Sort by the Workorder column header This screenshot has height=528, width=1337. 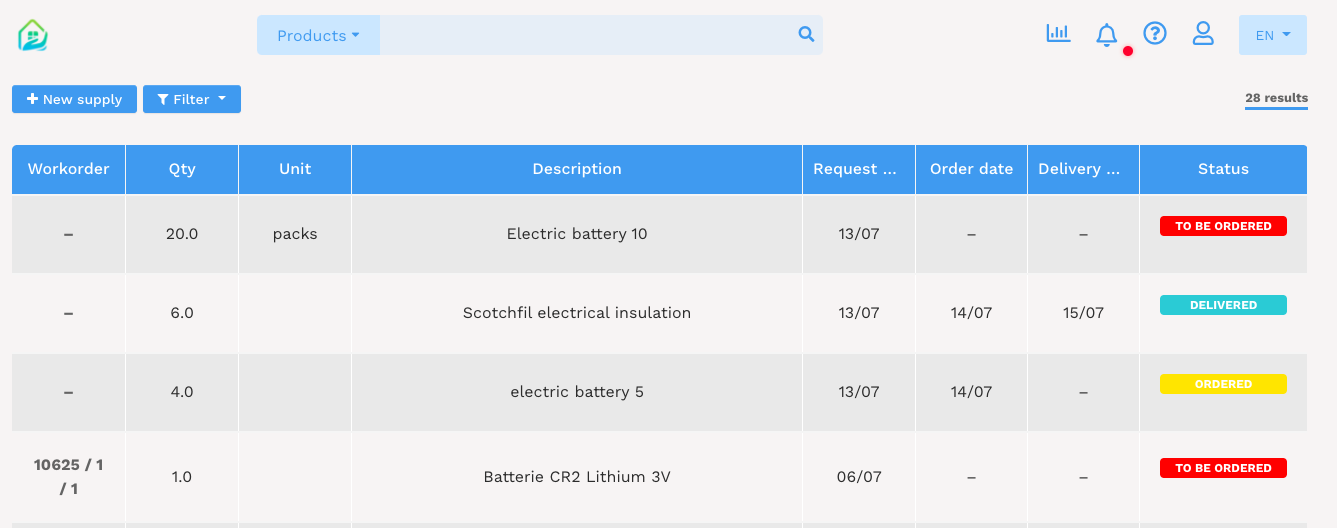(x=68, y=169)
